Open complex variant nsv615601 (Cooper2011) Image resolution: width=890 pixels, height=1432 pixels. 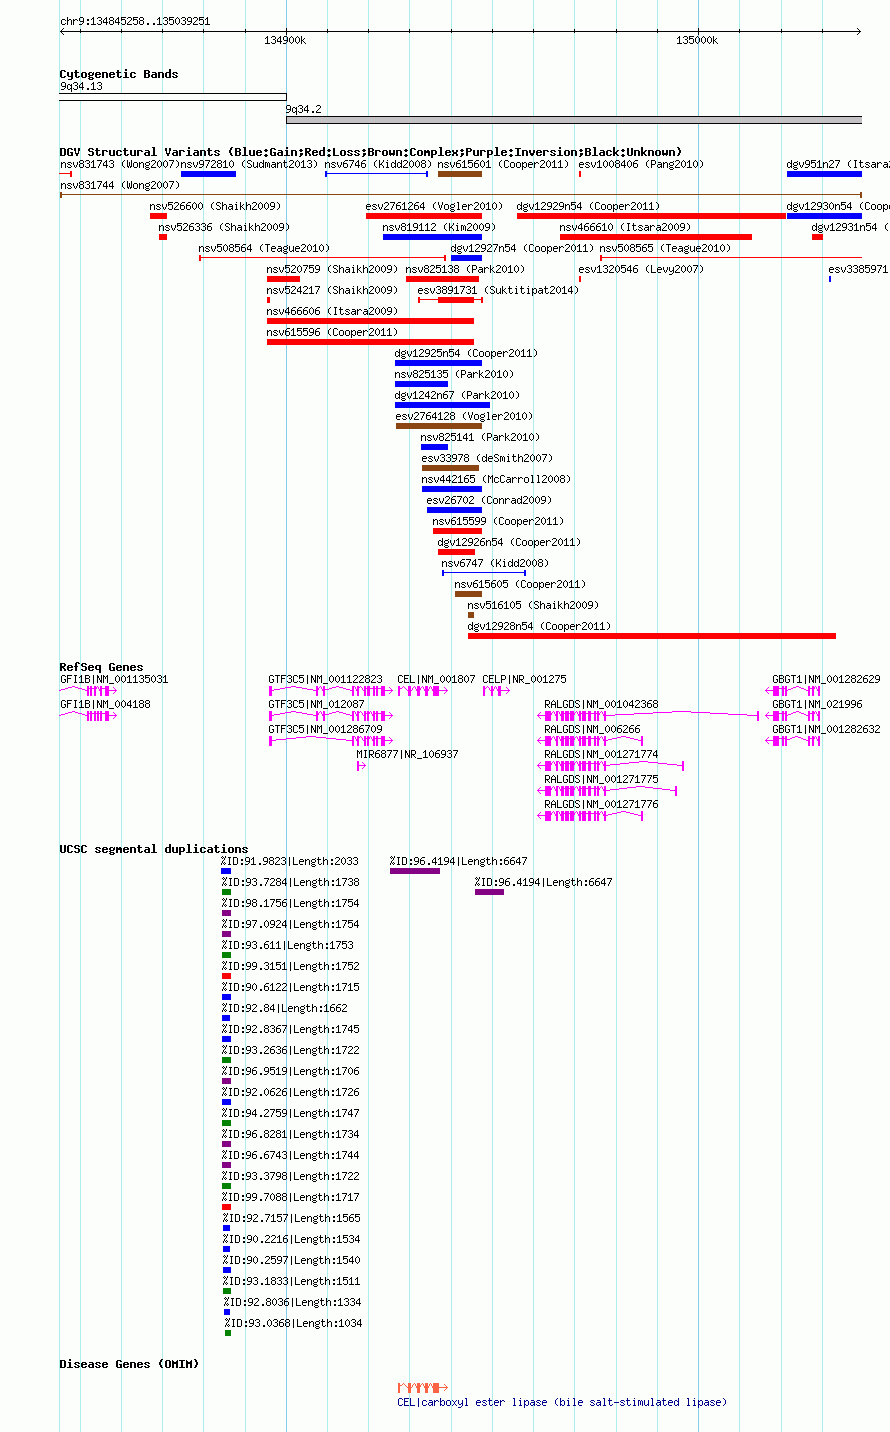click(x=460, y=174)
